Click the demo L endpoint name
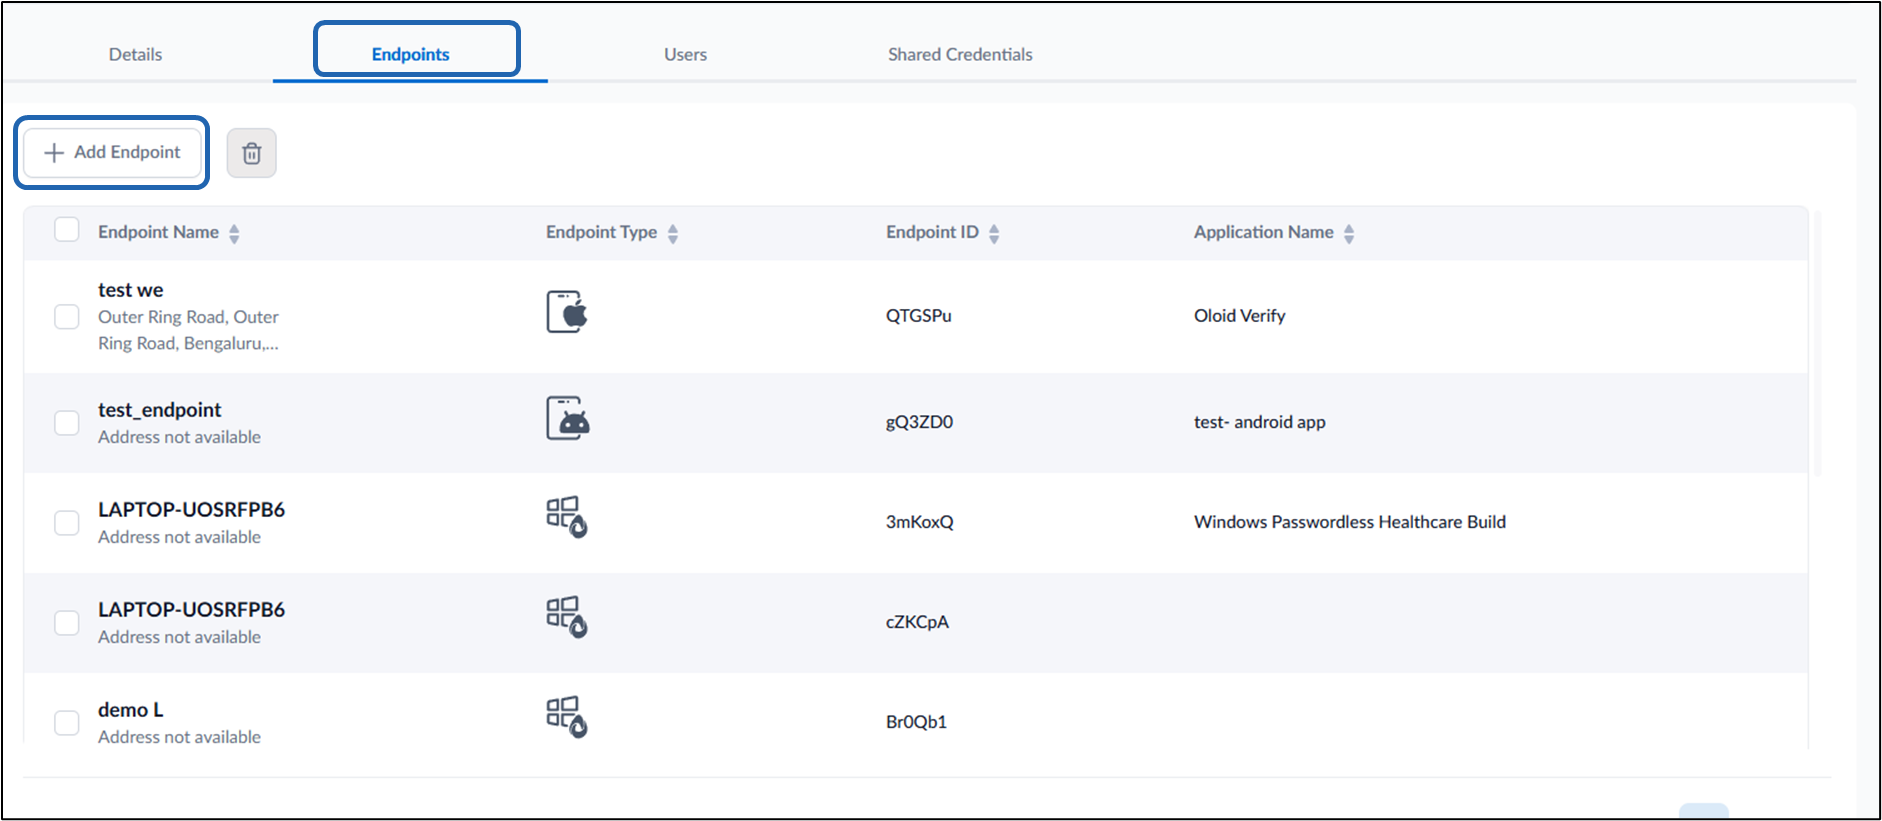The image size is (1882, 821). pos(131,710)
